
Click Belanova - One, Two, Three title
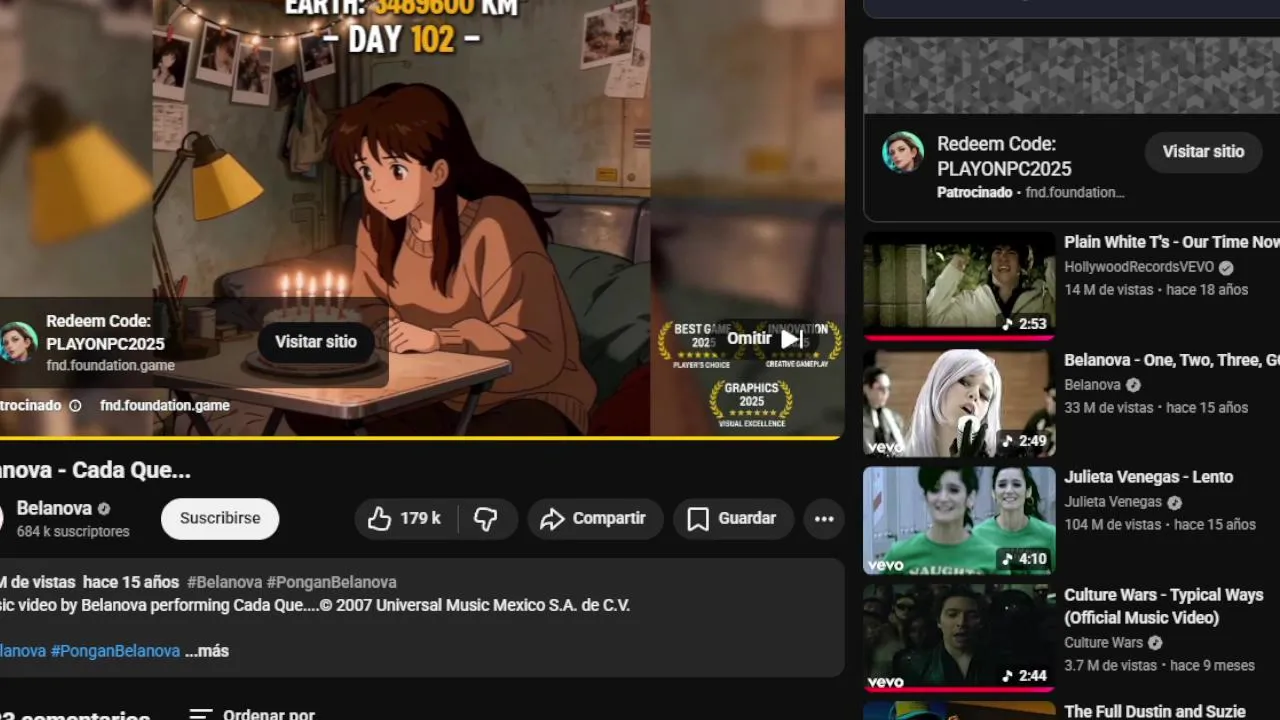coord(1172,360)
